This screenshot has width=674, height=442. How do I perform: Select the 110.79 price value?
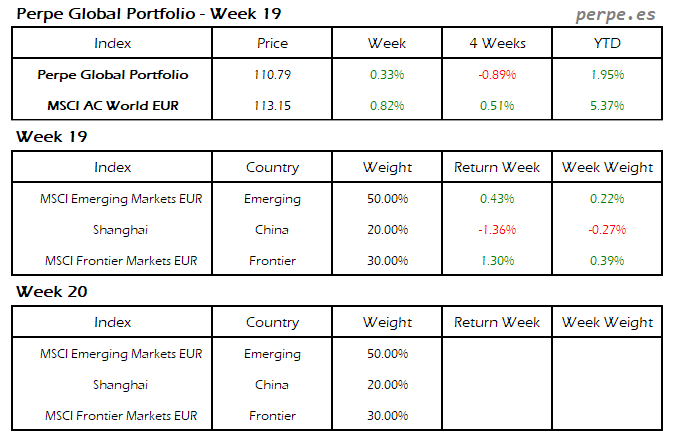[272, 74]
